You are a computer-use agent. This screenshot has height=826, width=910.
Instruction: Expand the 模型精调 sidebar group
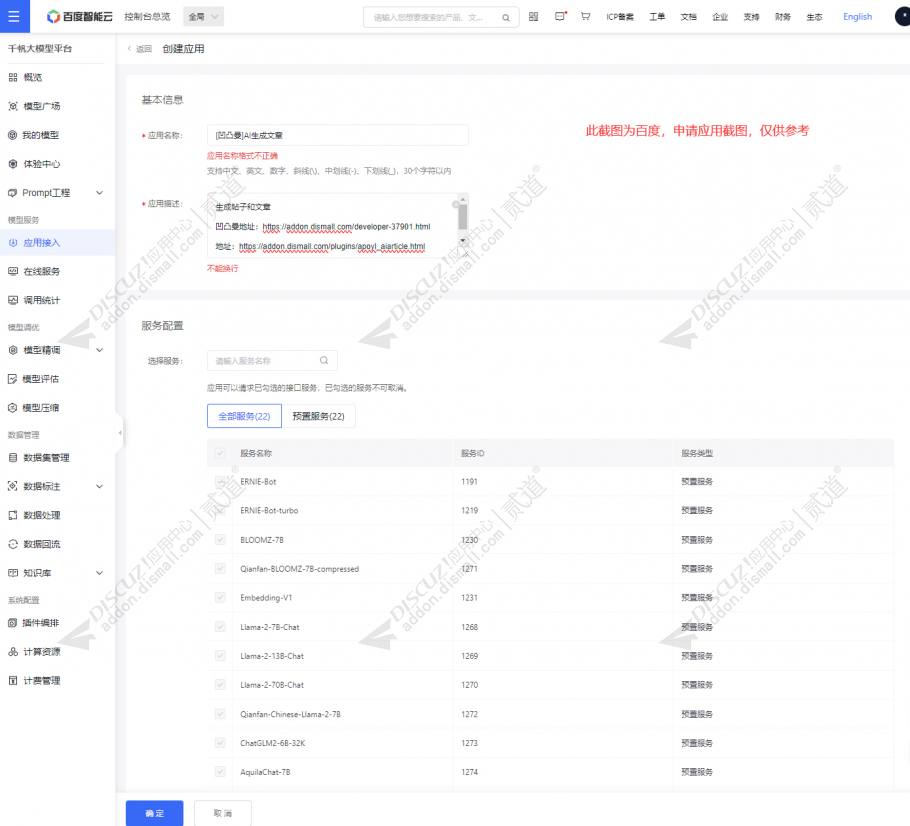click(100, 350)
